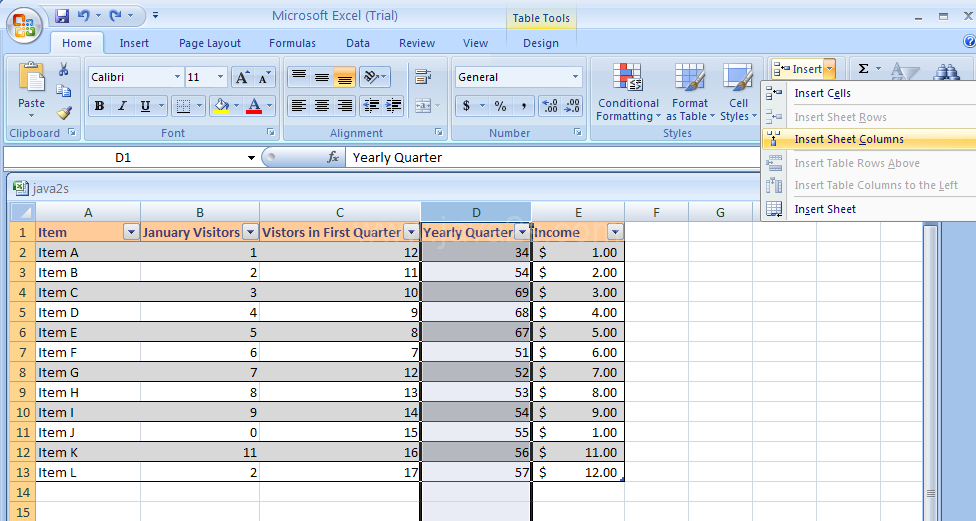Apply the borders button to cells
This screenshot has height=521, width=976.
[183, 106]
